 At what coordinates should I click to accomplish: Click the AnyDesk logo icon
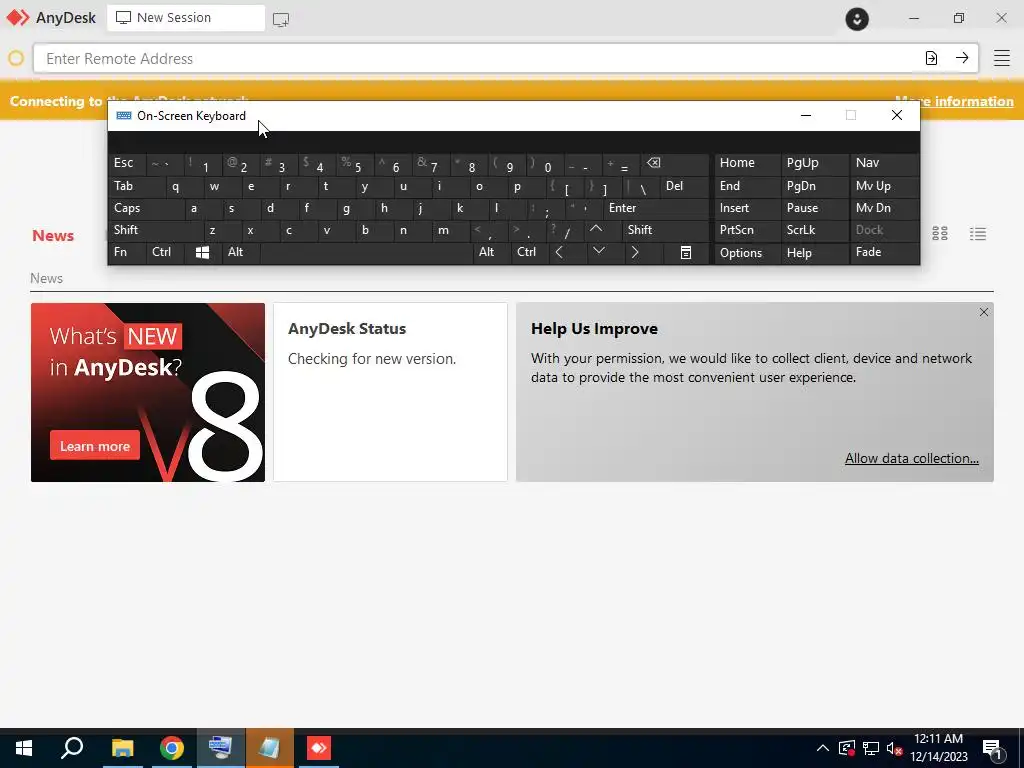pyautogui.click(x=18, y=18)
